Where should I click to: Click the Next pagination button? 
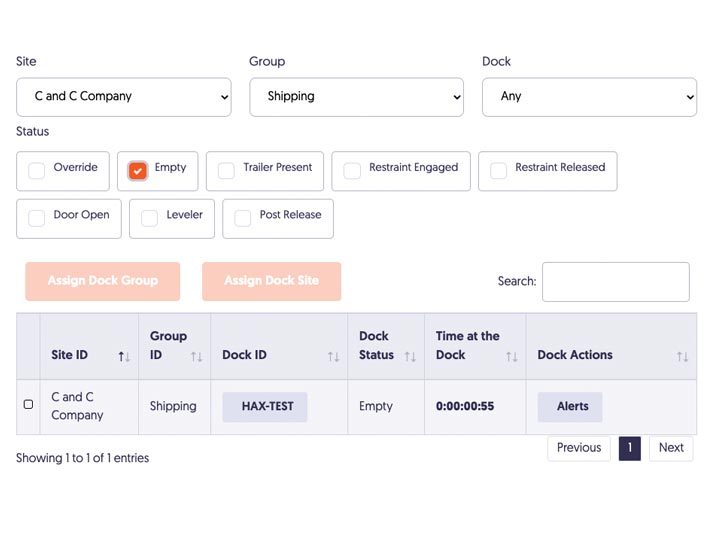coord(671,448)
